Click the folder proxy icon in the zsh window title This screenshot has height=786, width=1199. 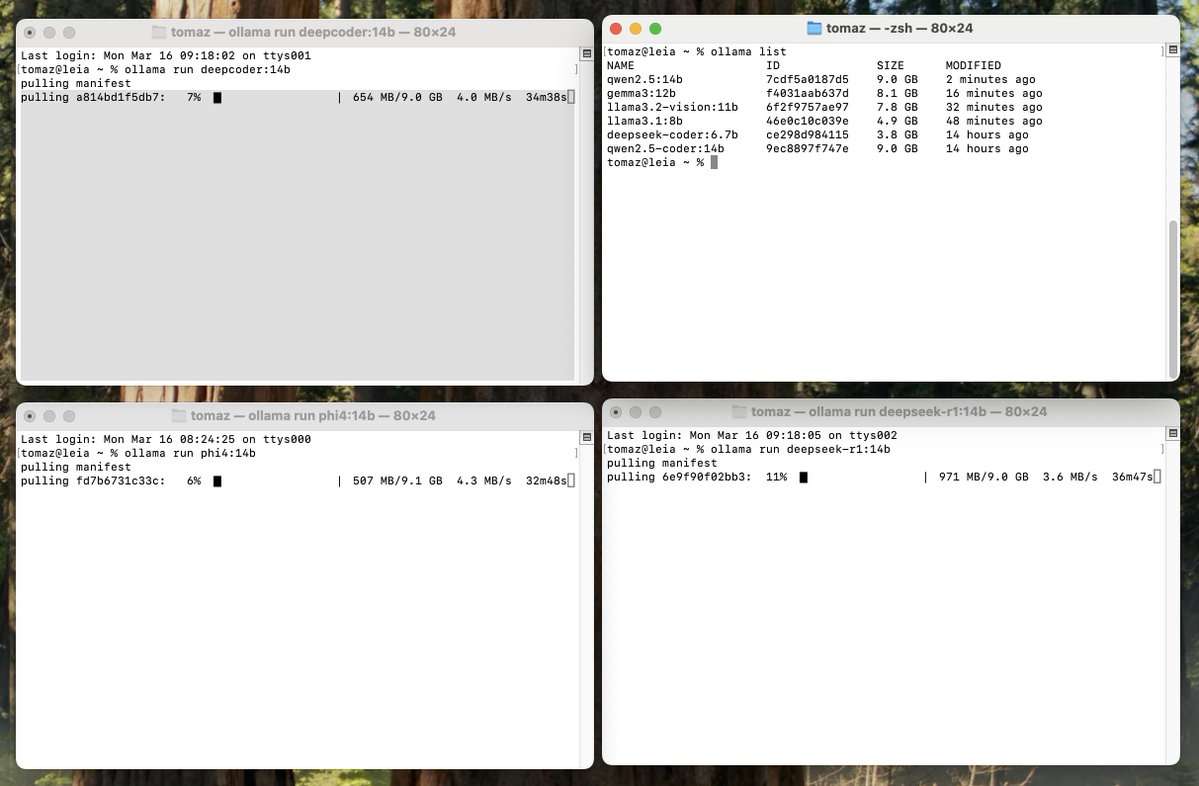tap(814, 28)
